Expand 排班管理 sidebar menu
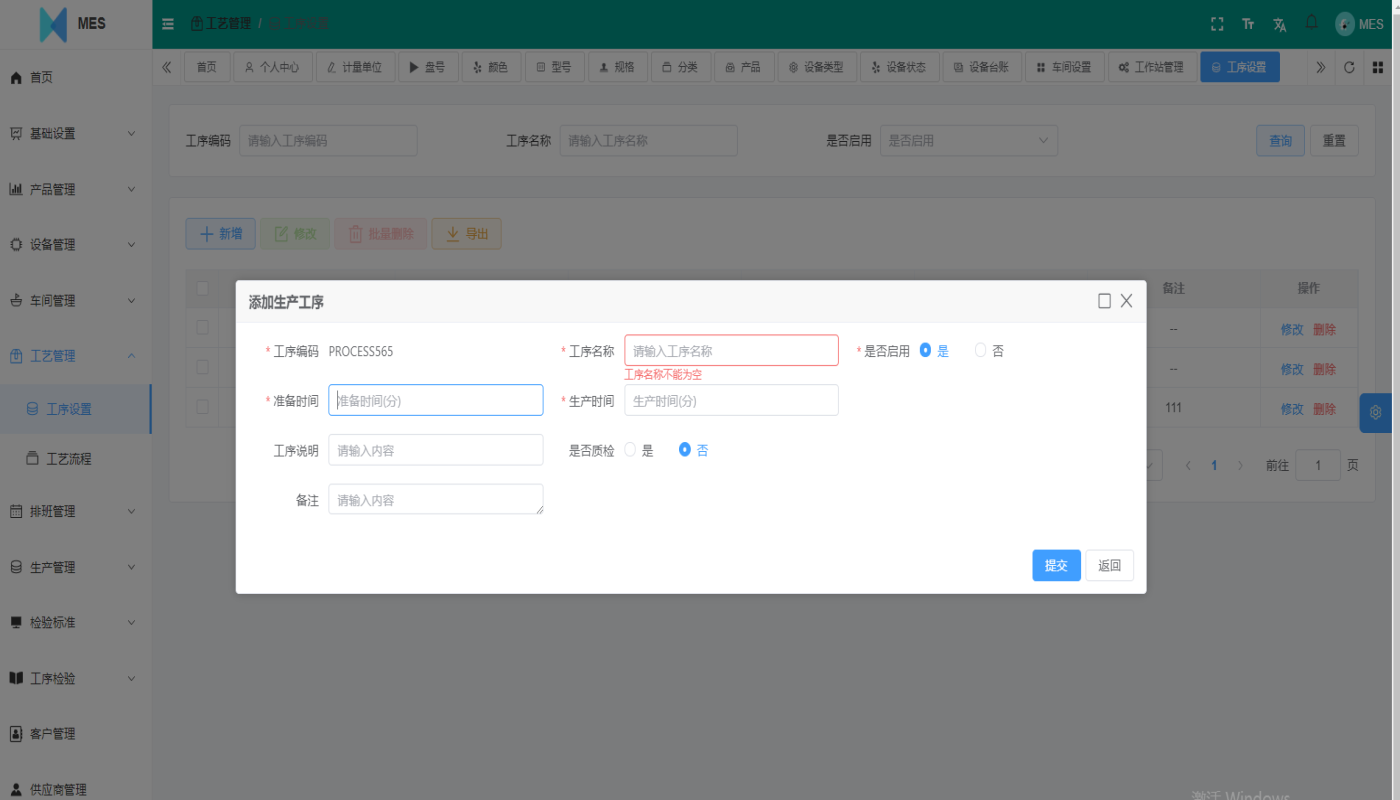Viewport: 1400px width, 800px height. (76, 511)
